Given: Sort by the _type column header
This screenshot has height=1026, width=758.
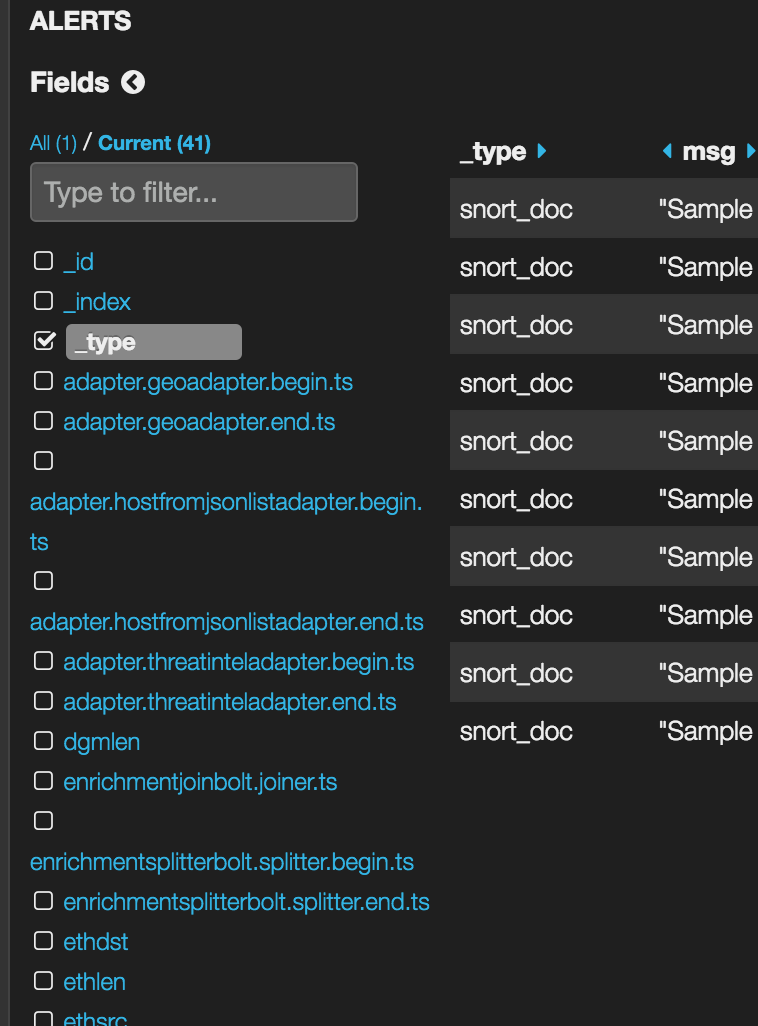Looking at the screenshot, I should [493, 152].
